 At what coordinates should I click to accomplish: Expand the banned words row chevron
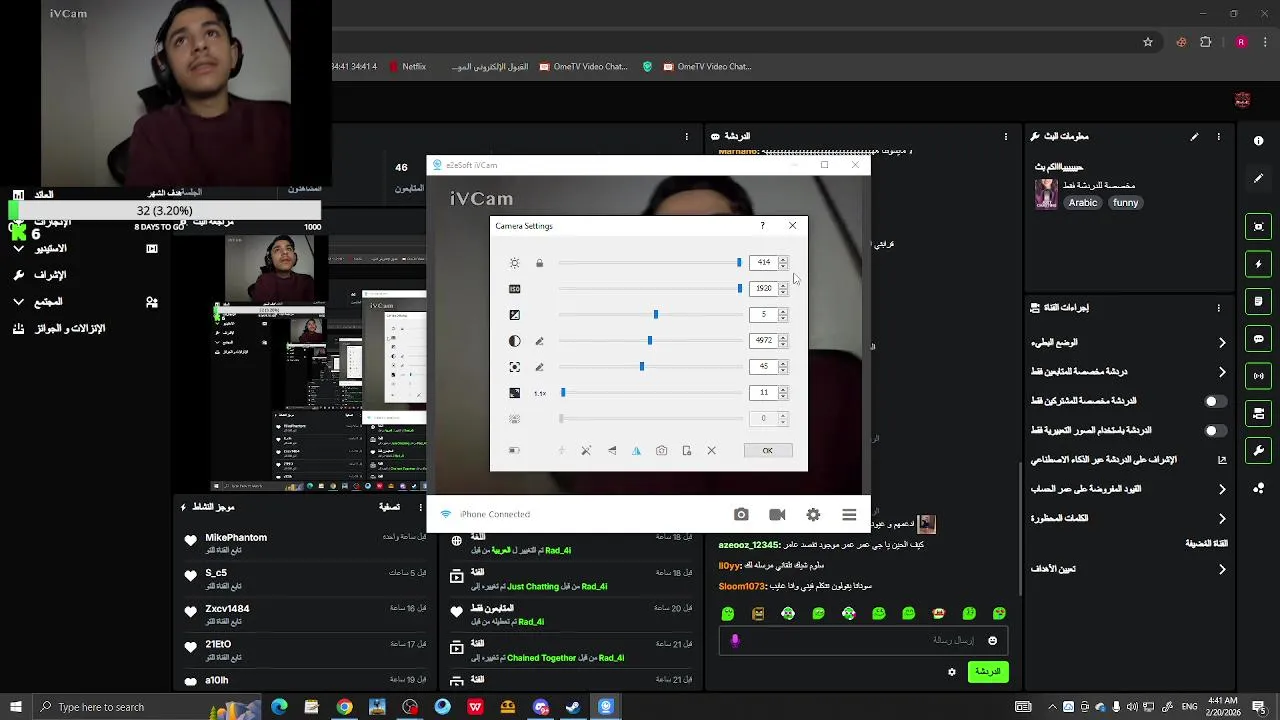click(1222, 518)
